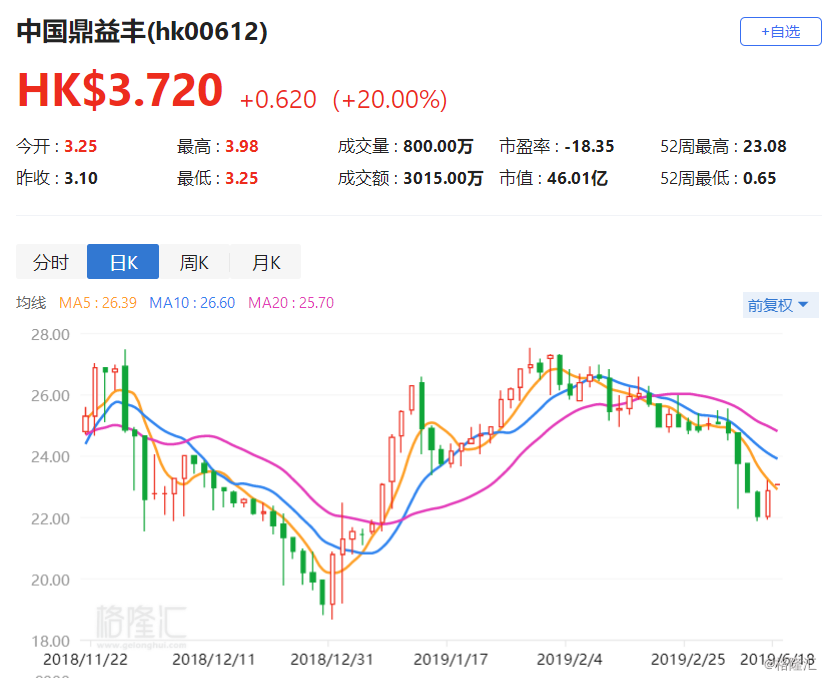Click the +0.620 price change value

(x=278, y=99)
